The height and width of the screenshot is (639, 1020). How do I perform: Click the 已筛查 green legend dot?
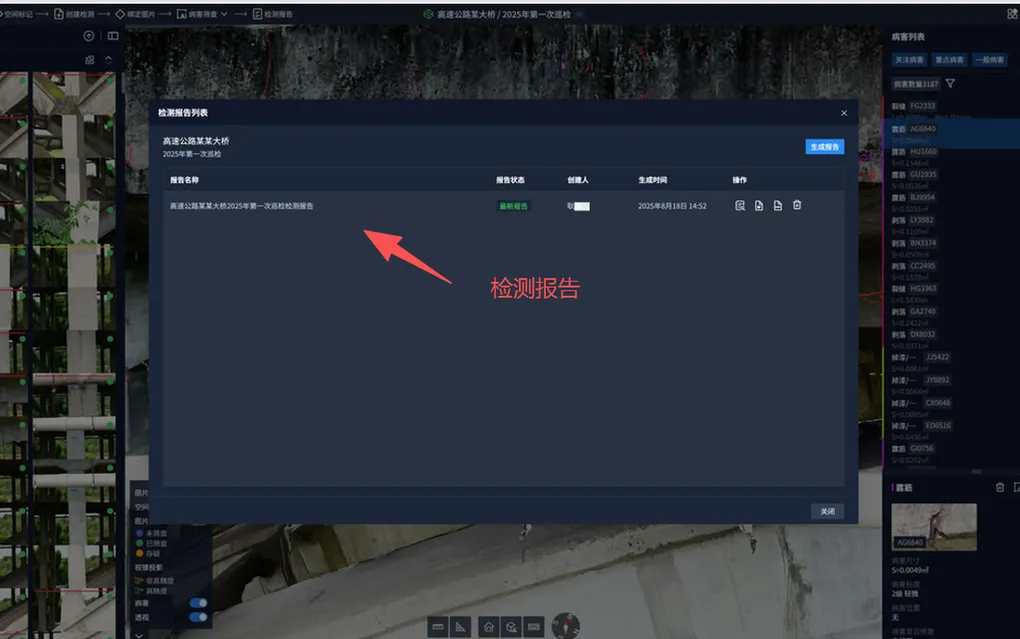point(139,543)
